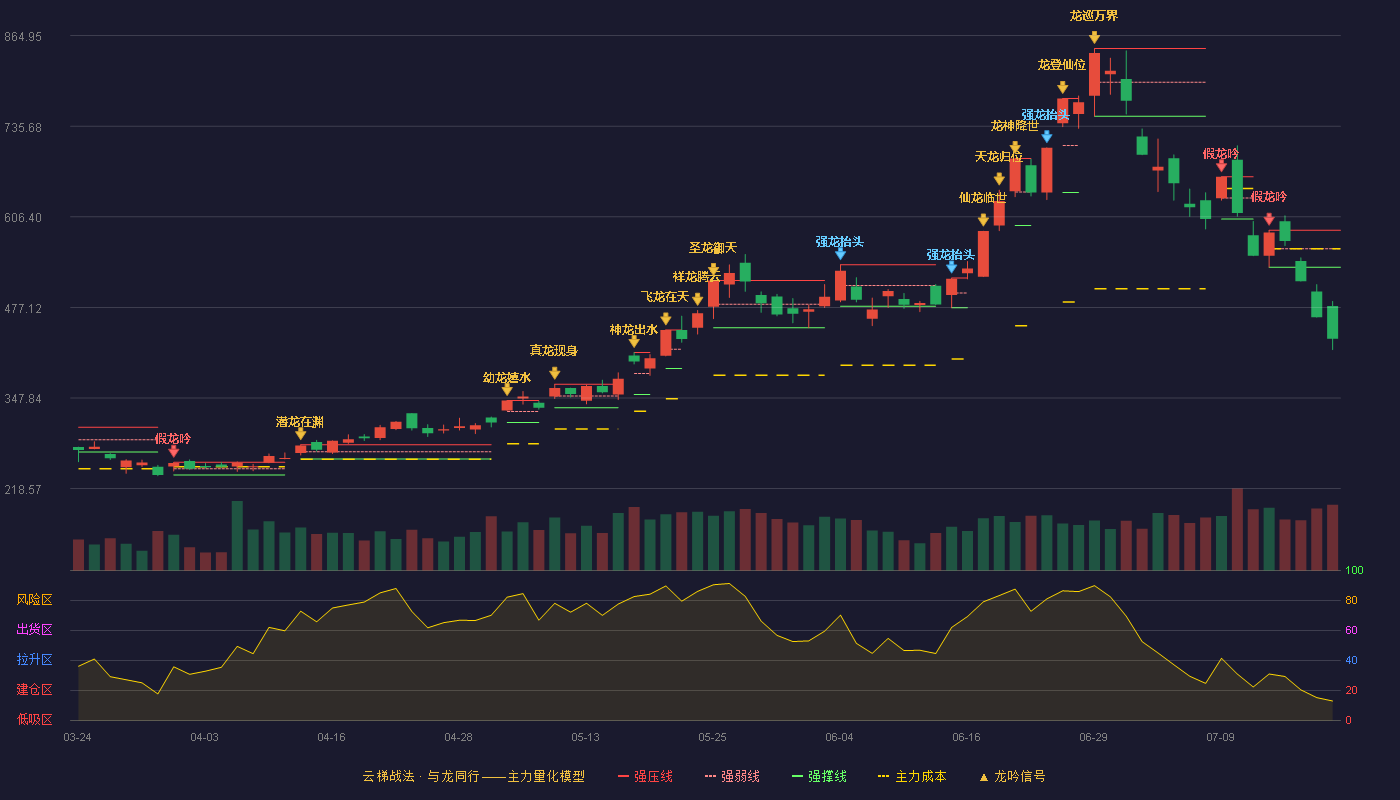
Task: Click the last green candle on the chart
Action: point(1332,322)
